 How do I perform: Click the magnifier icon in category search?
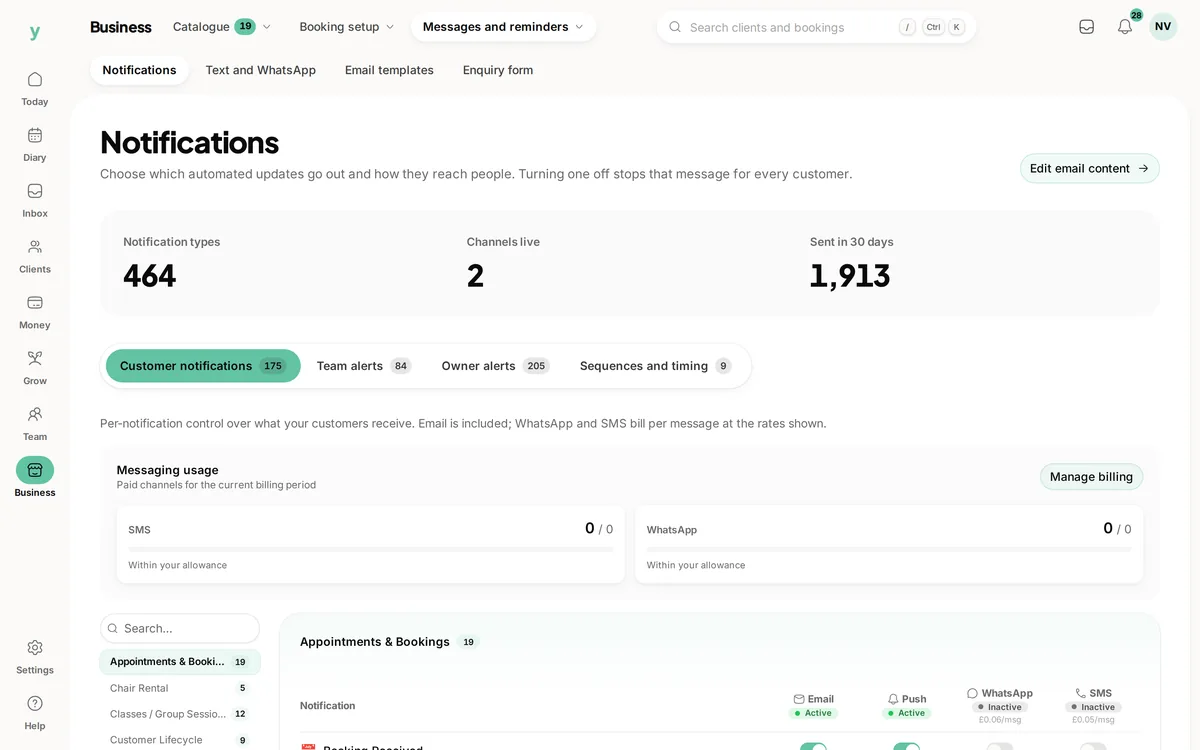113,628
